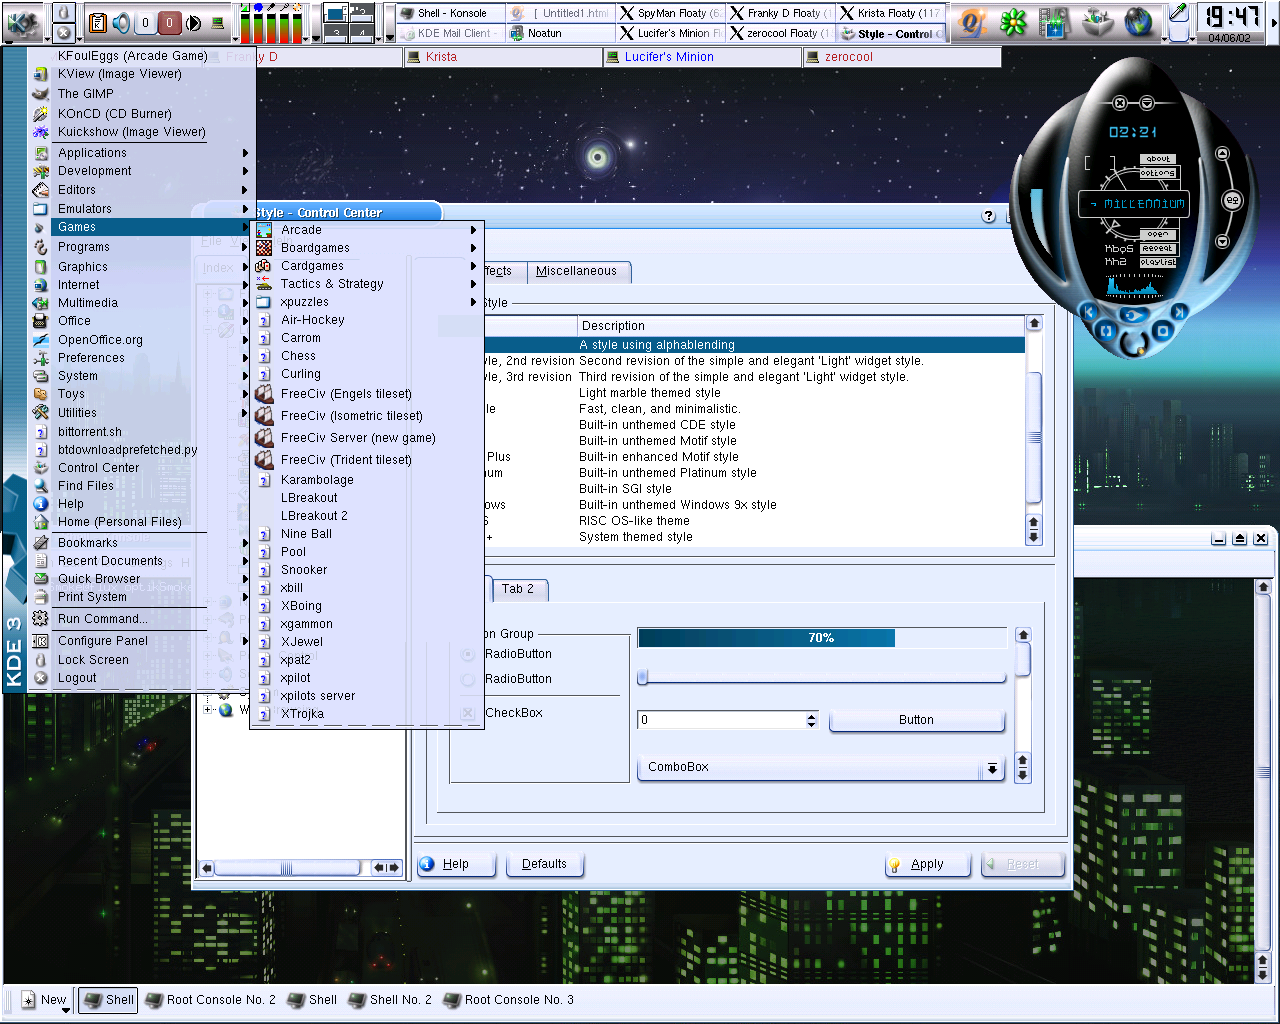This screenshot has height=1024, width=1280.
Task: Expand the Arcade games submenu
Action: [x=366, y=230]
